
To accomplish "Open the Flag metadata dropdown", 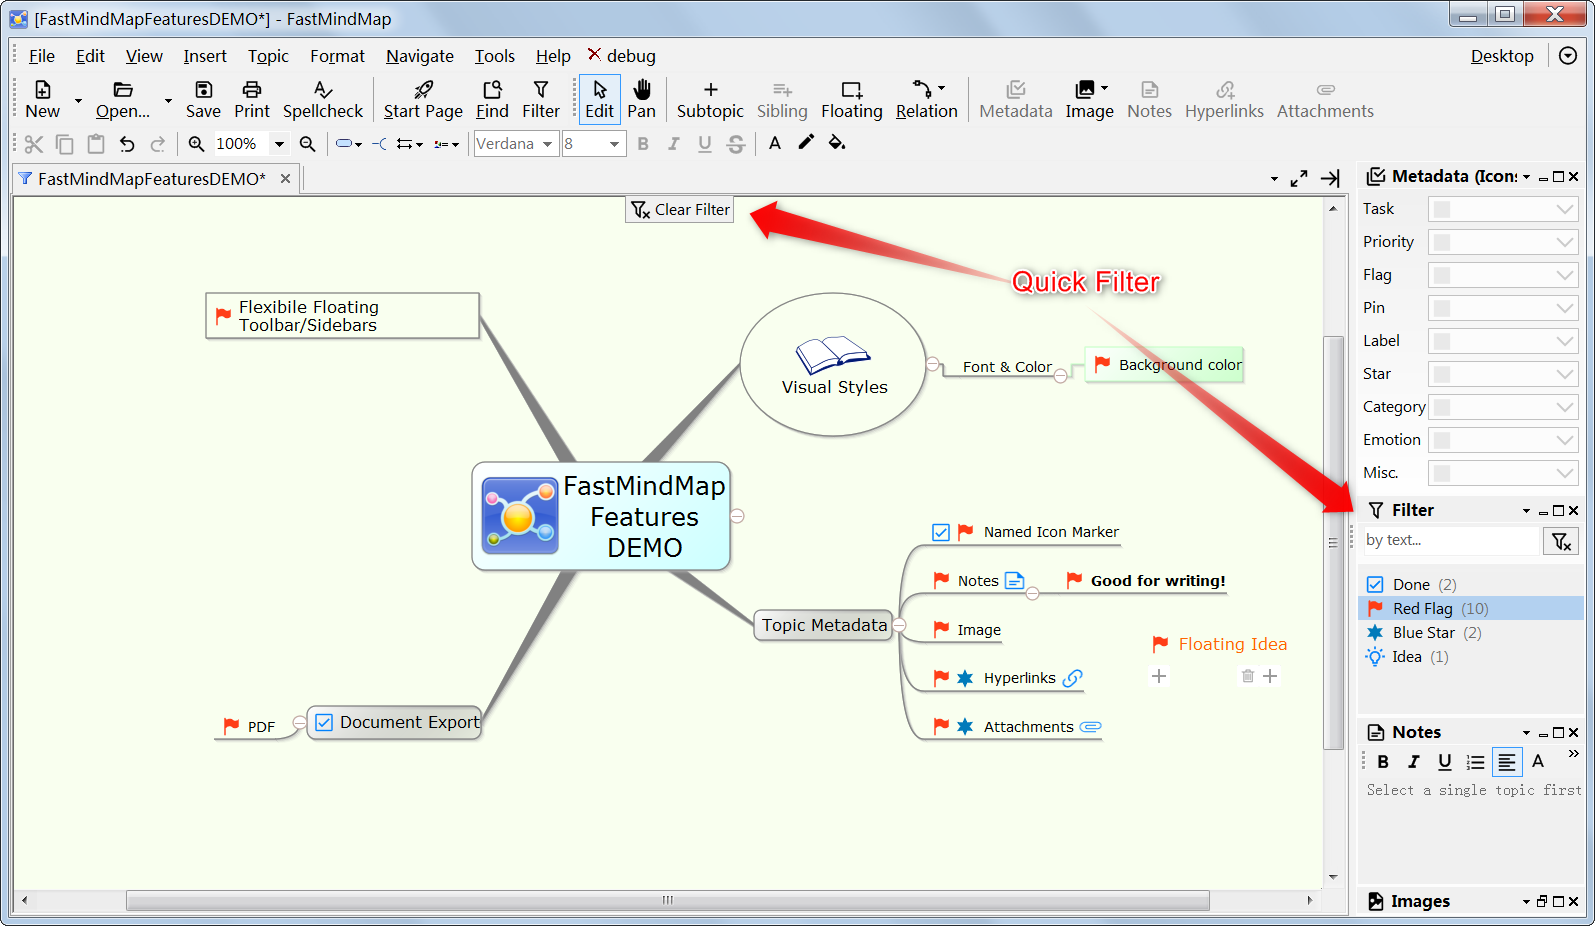I will pyautogui.click(x=1503, y=275).
